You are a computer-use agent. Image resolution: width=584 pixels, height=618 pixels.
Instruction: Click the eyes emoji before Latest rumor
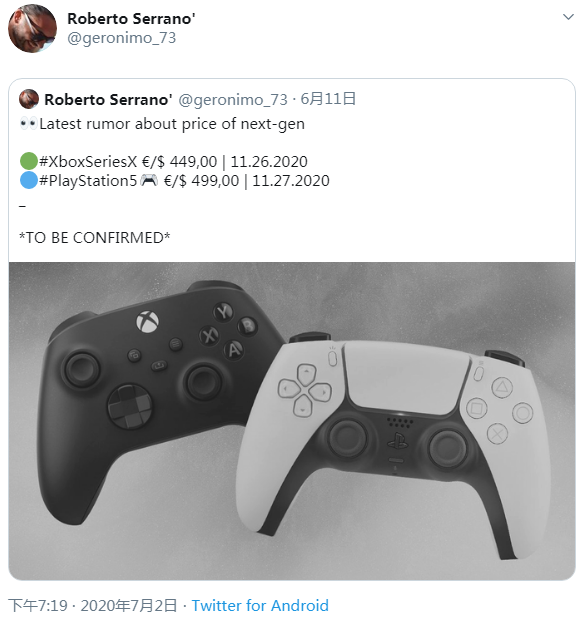[29, 124]
